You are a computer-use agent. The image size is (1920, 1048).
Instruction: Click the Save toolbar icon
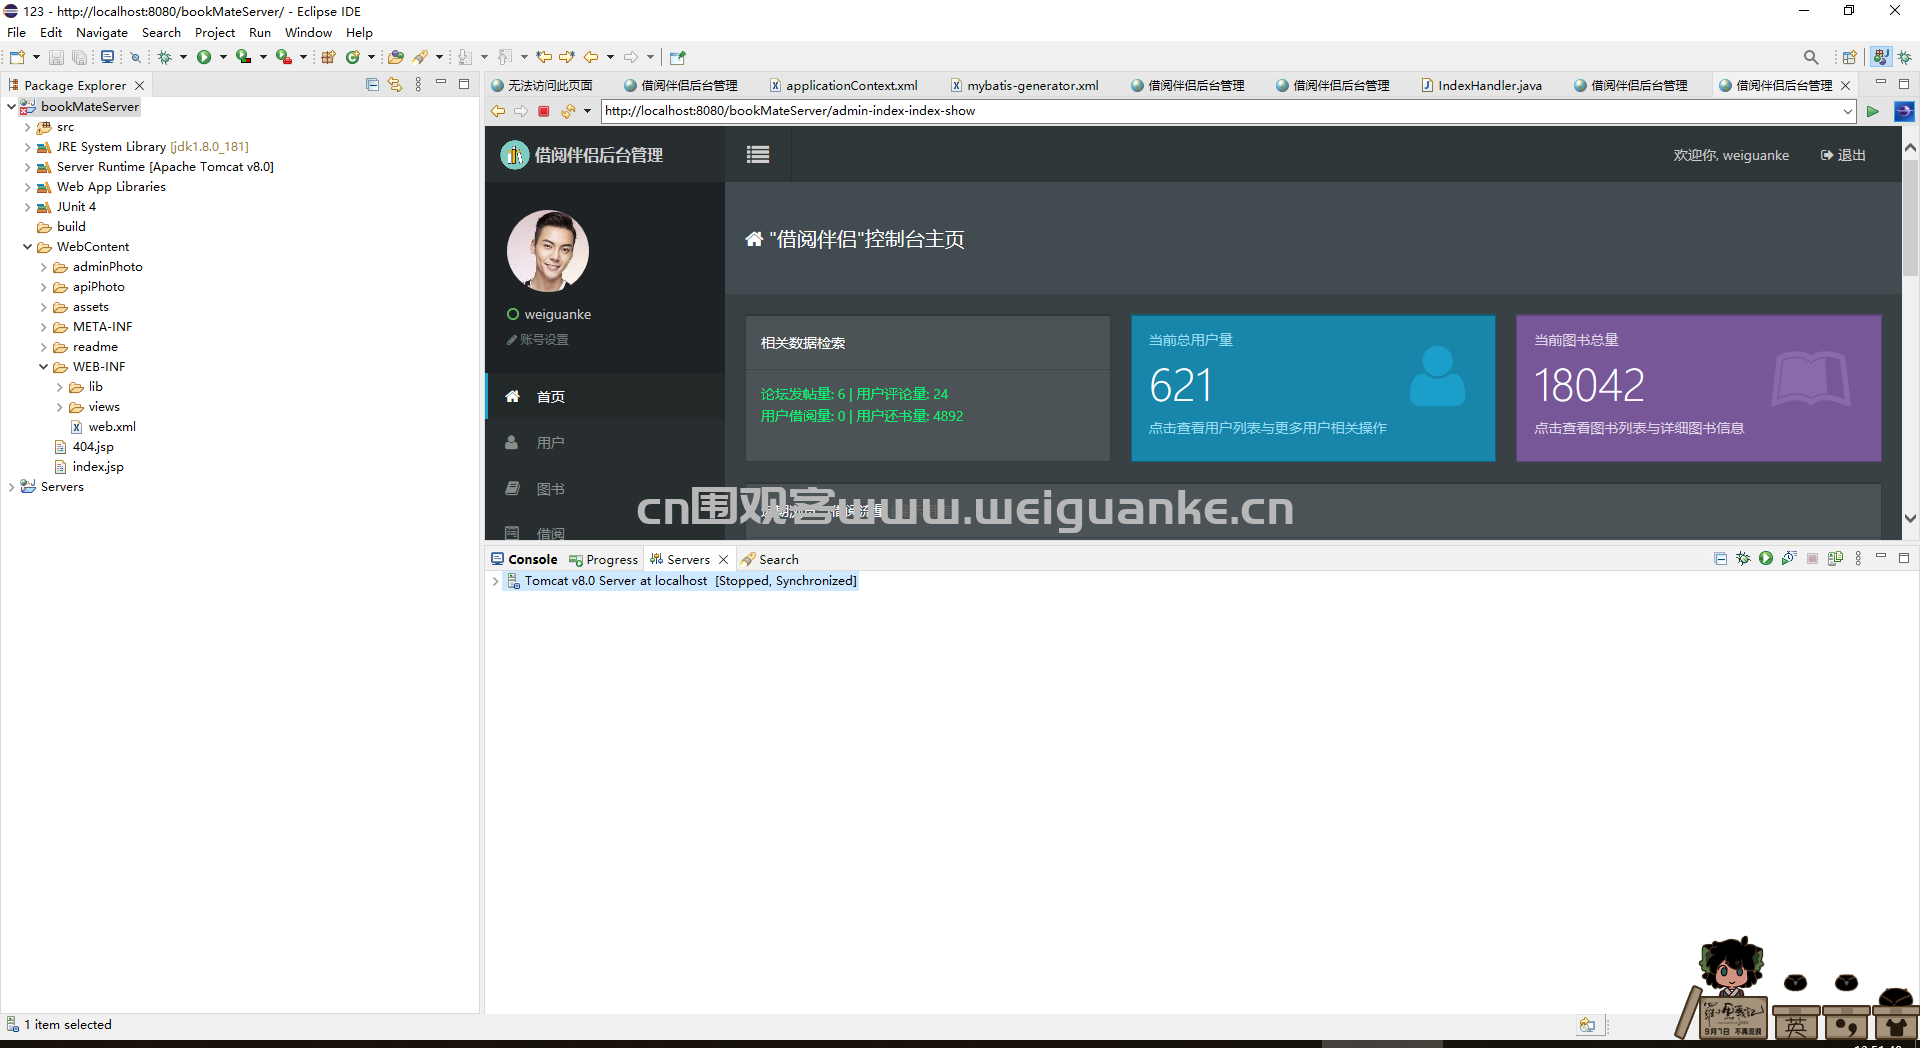coord(56,57)
